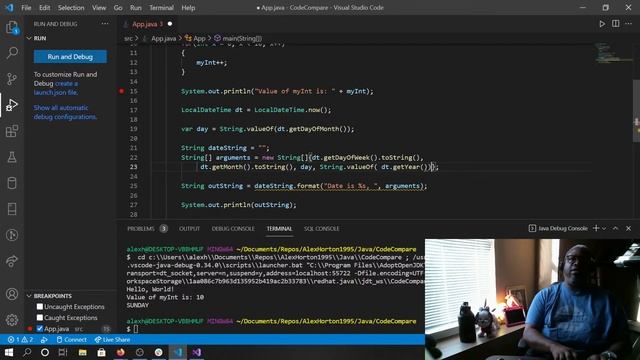Disable the App.java breakpoint checkbox
The image size is (640, 360).
point(40,329)
